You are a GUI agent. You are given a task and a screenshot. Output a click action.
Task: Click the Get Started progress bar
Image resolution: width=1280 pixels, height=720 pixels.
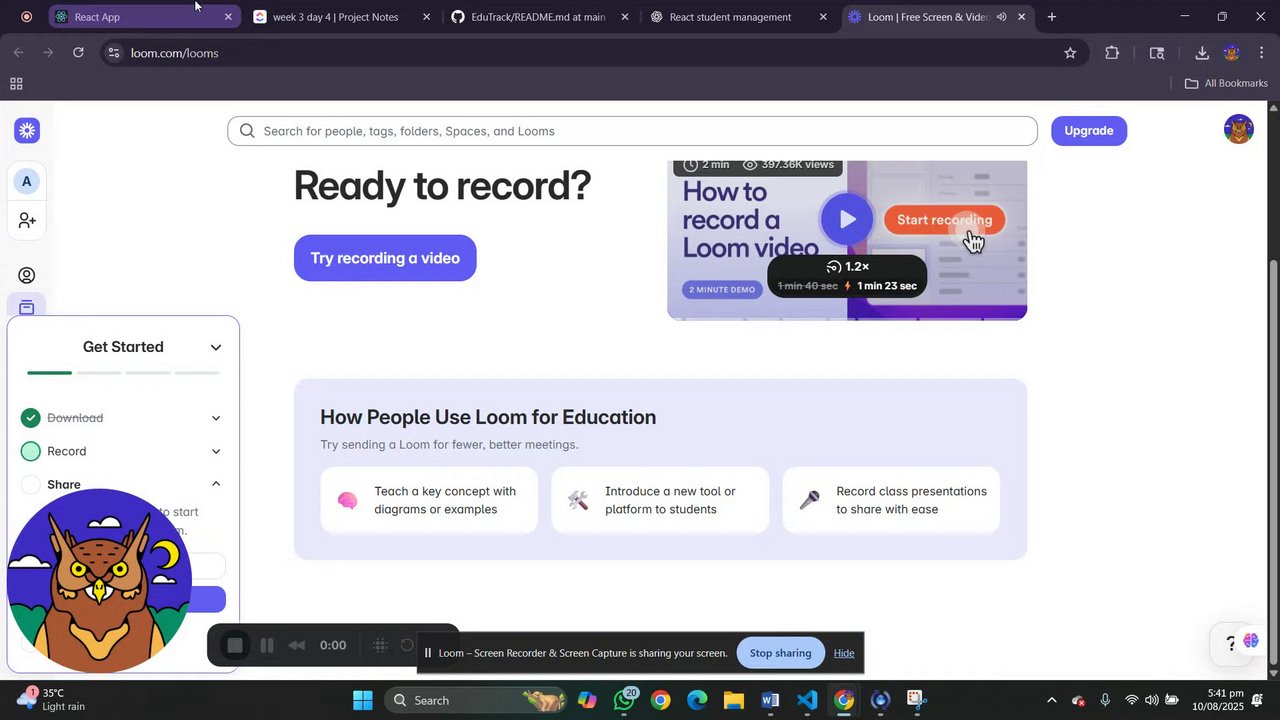(x=123, y=373)
